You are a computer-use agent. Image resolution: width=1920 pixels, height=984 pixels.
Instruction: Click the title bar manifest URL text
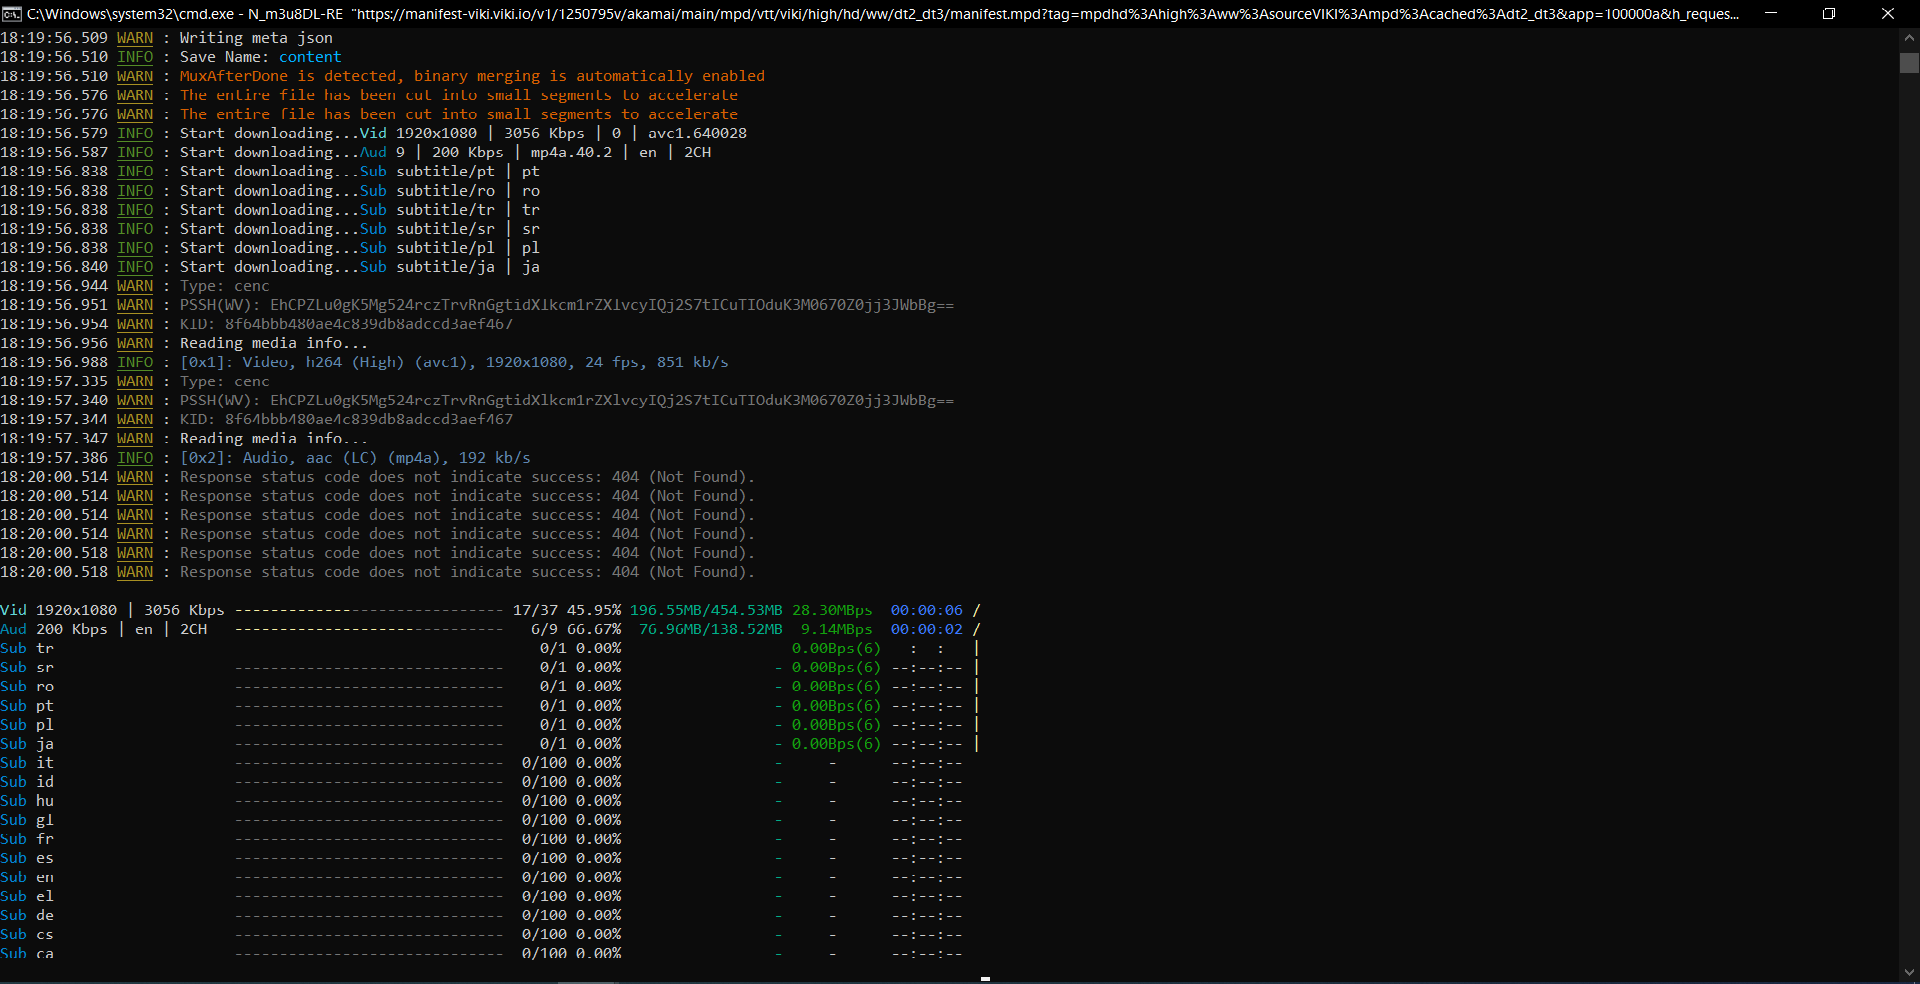(x=1045, y=14)
